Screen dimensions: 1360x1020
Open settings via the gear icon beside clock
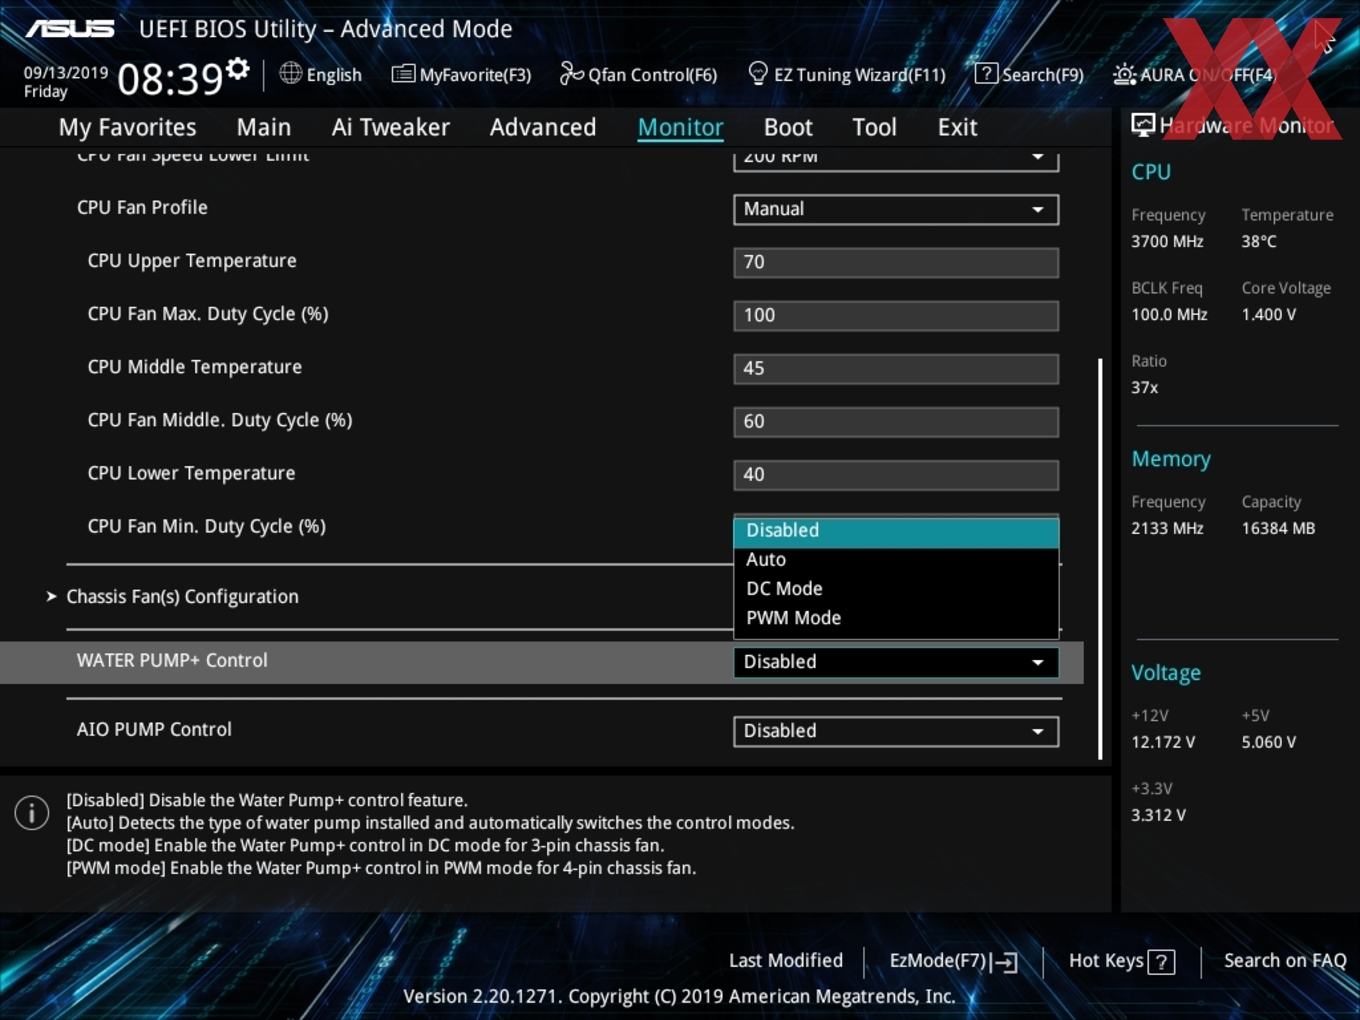click(x=238, y=68)
